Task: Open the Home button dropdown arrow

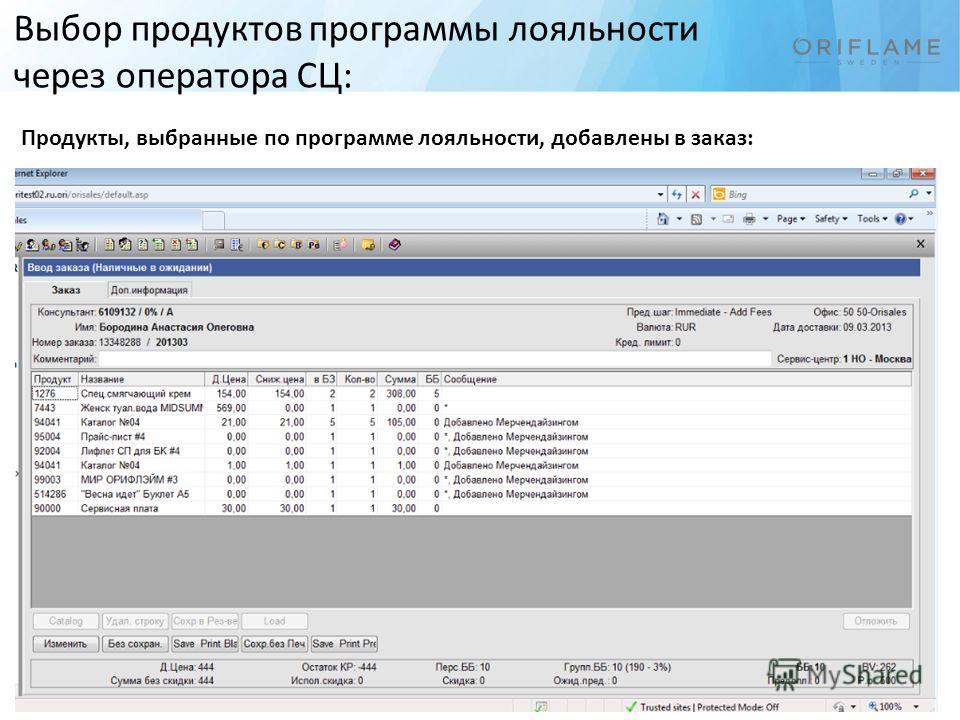Action: coord(679,219)
